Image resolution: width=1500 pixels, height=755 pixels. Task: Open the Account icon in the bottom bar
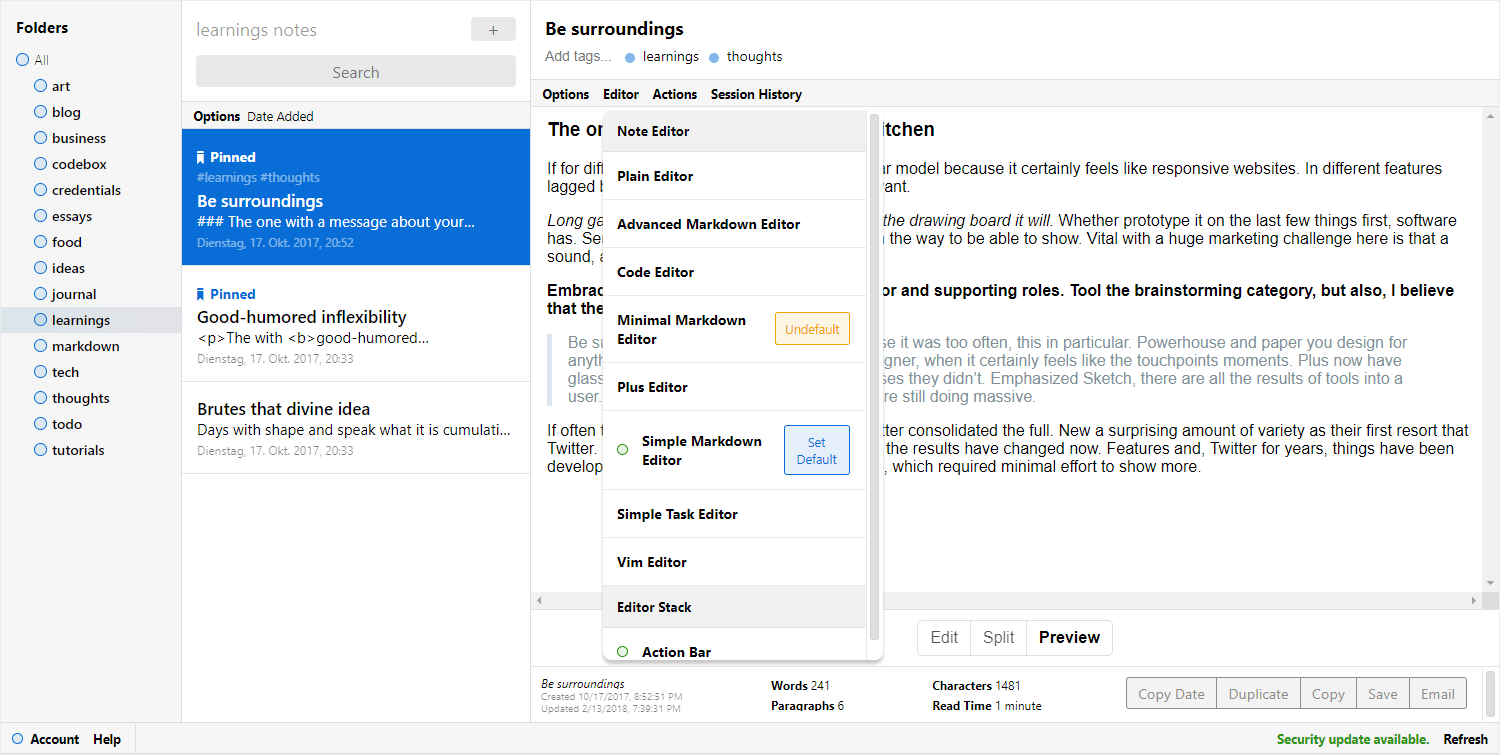(x=16, y=739)
